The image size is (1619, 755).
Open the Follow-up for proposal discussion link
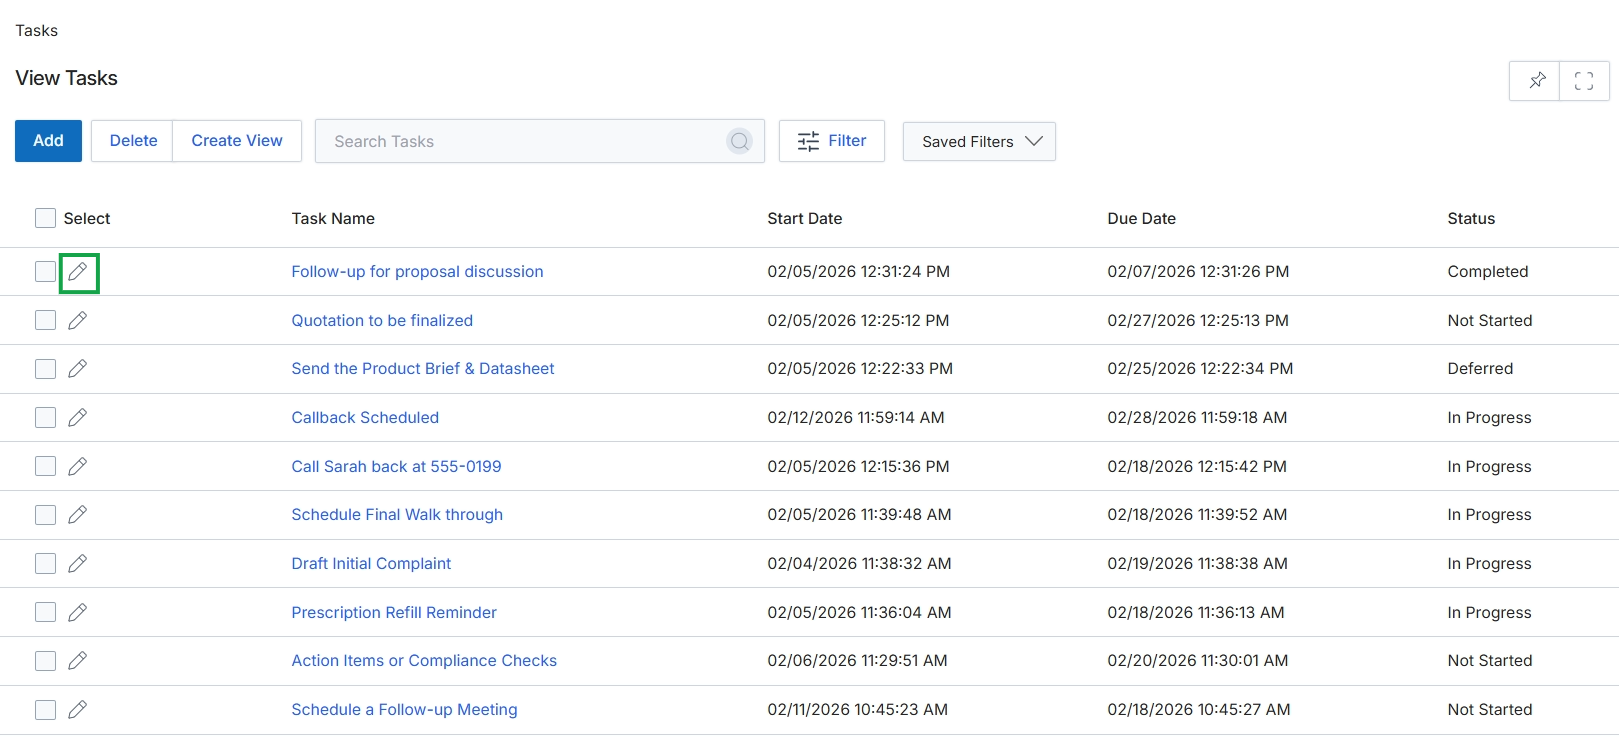click(417, 272)
